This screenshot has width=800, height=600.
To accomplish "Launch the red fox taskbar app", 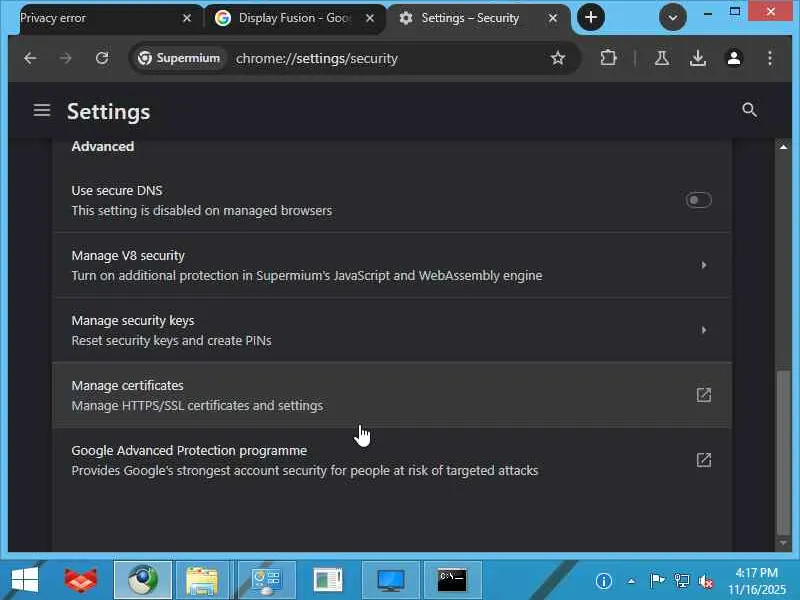I will pyautogui.click(x=81, y=580).
